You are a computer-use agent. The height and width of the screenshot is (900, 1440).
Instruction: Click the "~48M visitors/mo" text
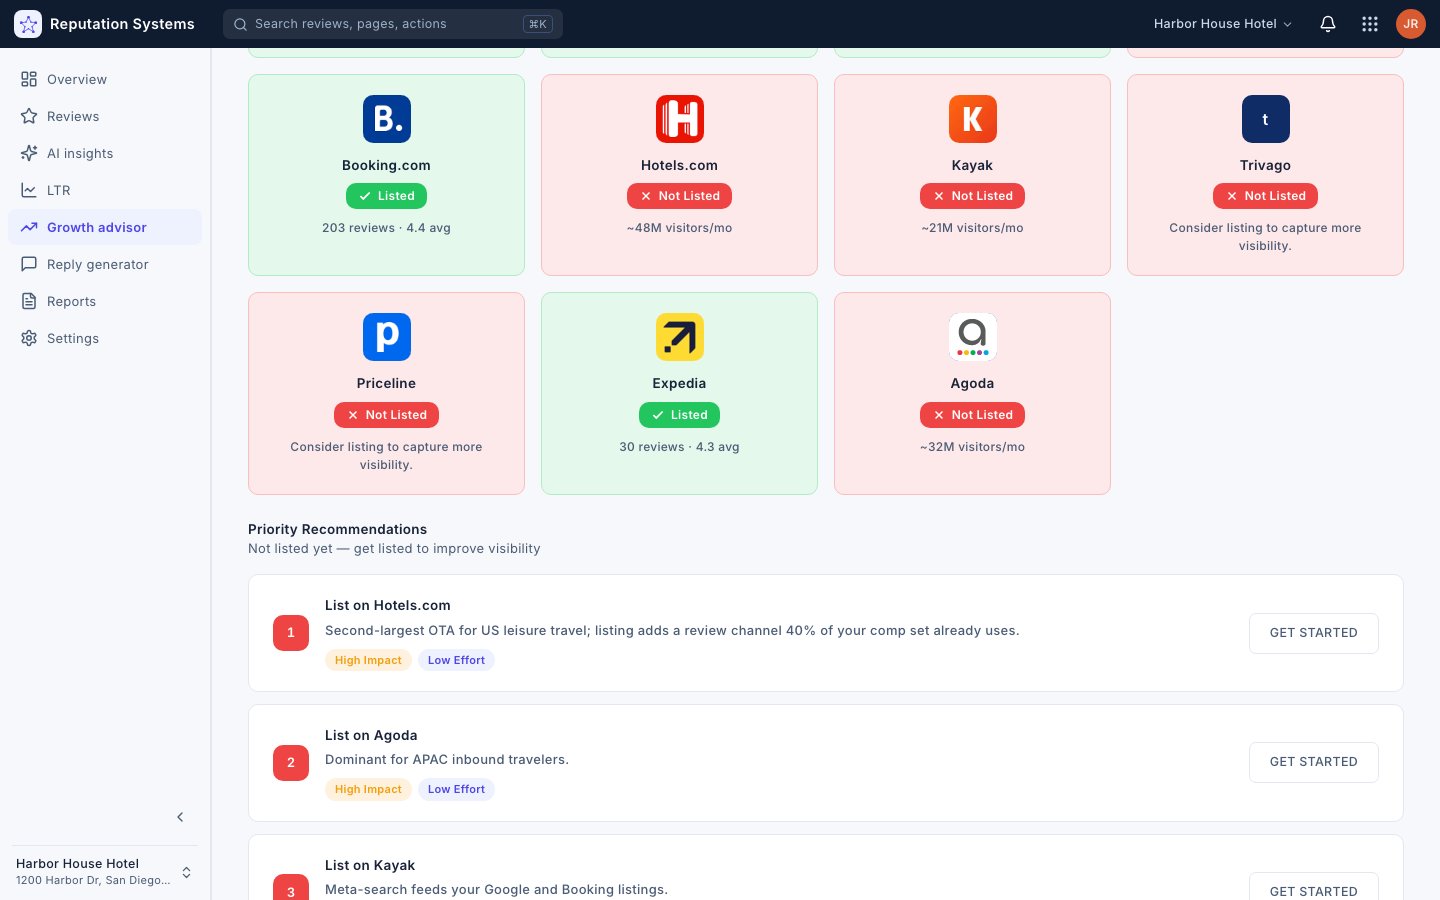[x=679, y=228]
